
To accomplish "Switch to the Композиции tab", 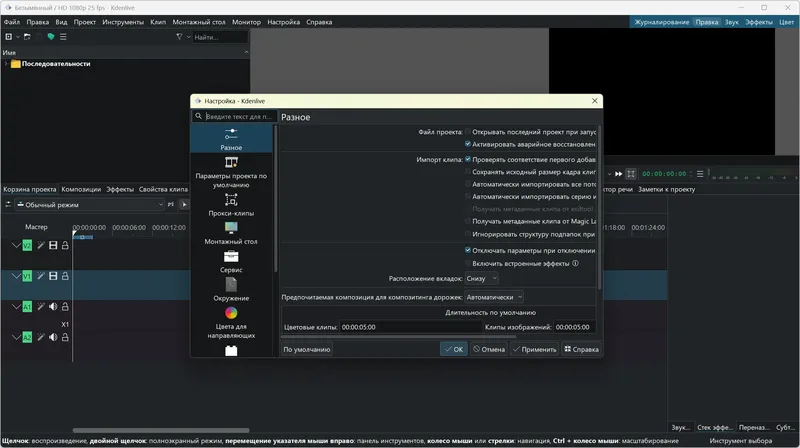I will coord(81,189).
